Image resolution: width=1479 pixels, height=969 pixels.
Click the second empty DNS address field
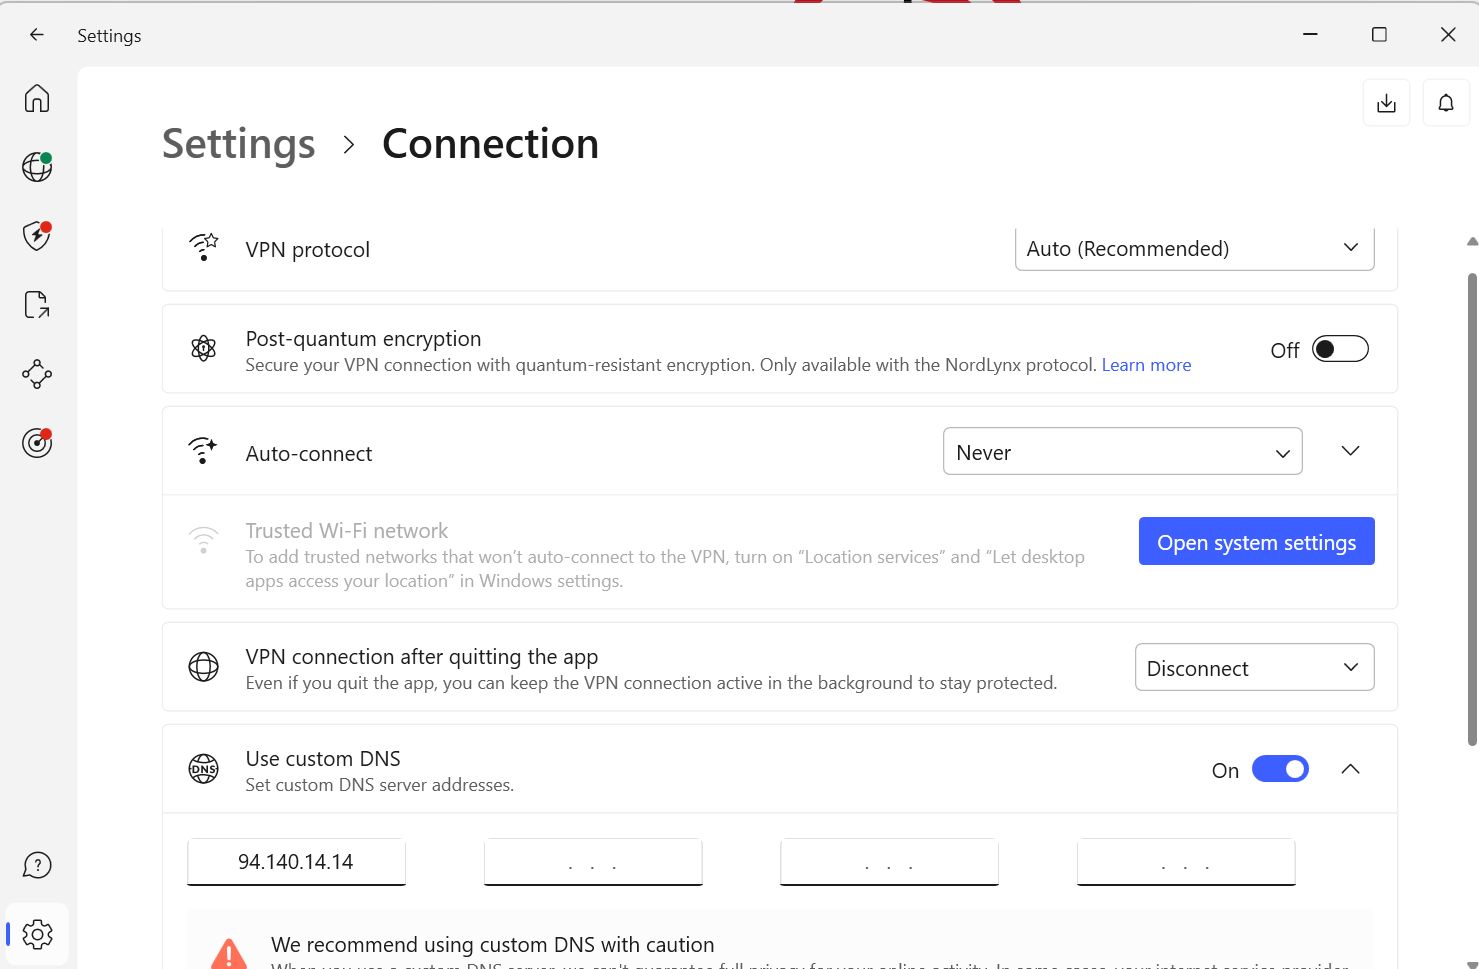point(593,862)
